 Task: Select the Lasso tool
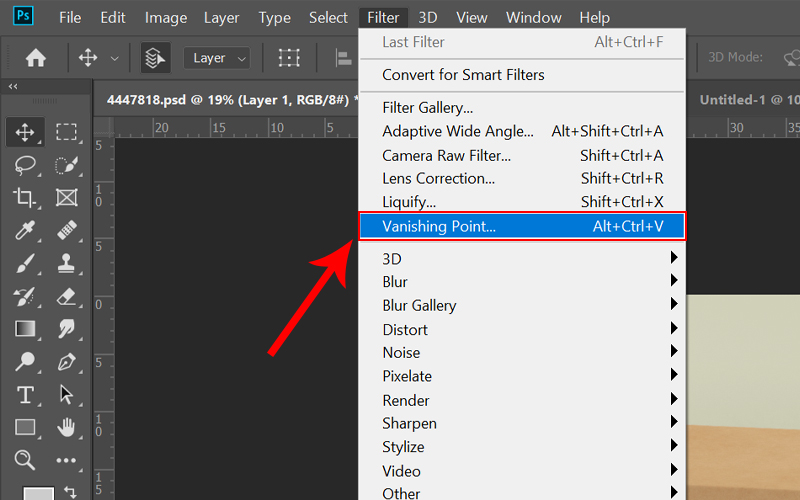click(x=25, y=165)
